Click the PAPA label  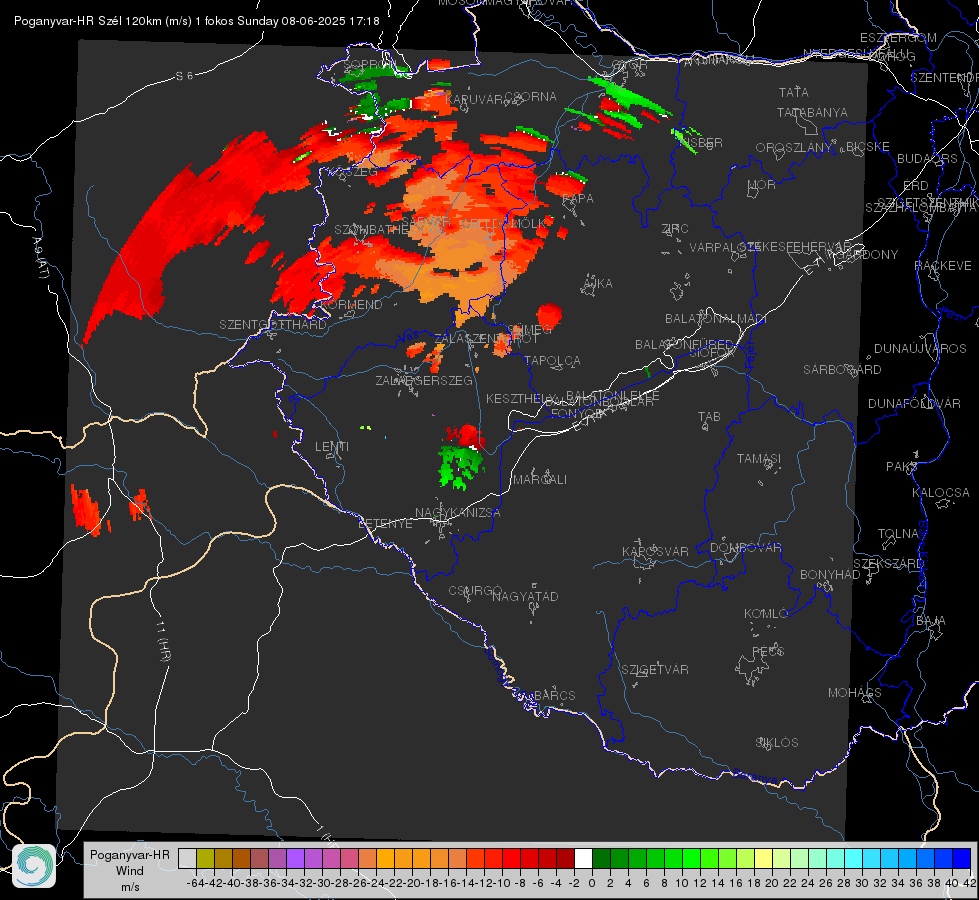(578, 199)
